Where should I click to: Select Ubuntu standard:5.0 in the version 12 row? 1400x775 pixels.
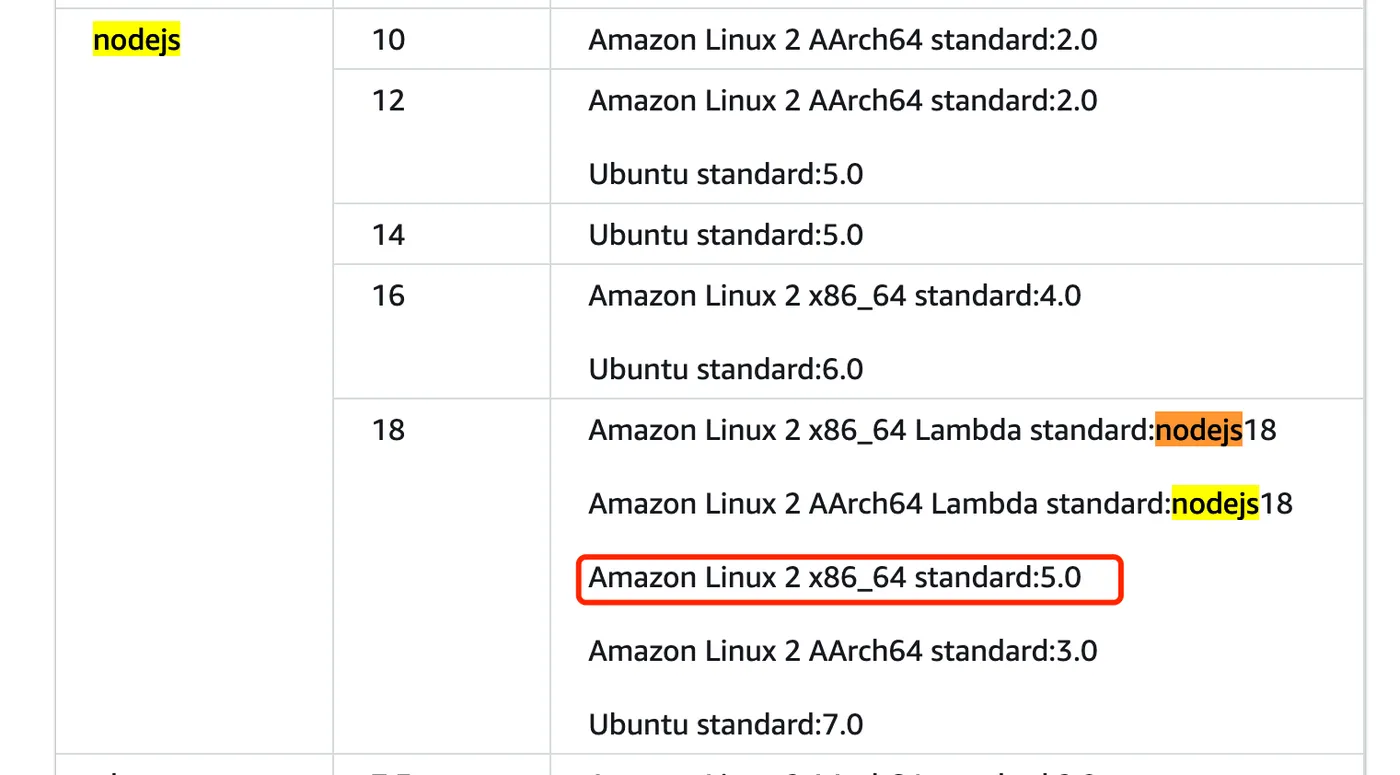pos(725,174)
